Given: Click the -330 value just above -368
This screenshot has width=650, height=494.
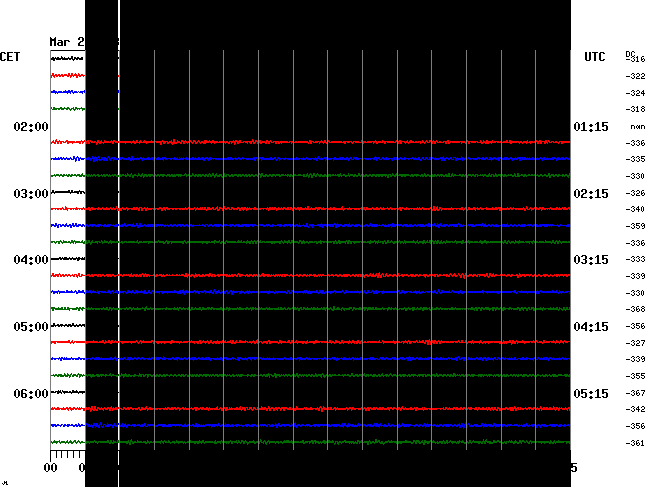Looking at the screenshot, I should tap(635, 293).
